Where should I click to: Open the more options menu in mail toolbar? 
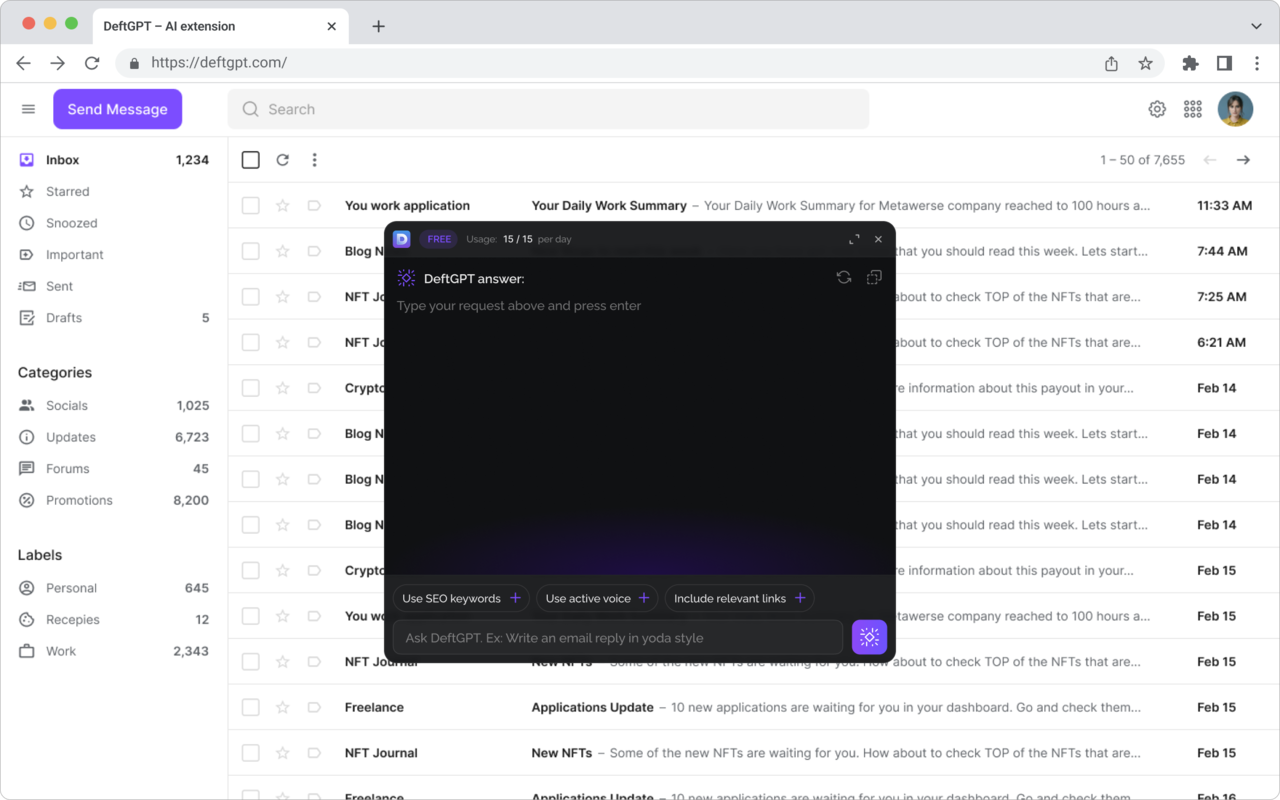tap(314, 160)
